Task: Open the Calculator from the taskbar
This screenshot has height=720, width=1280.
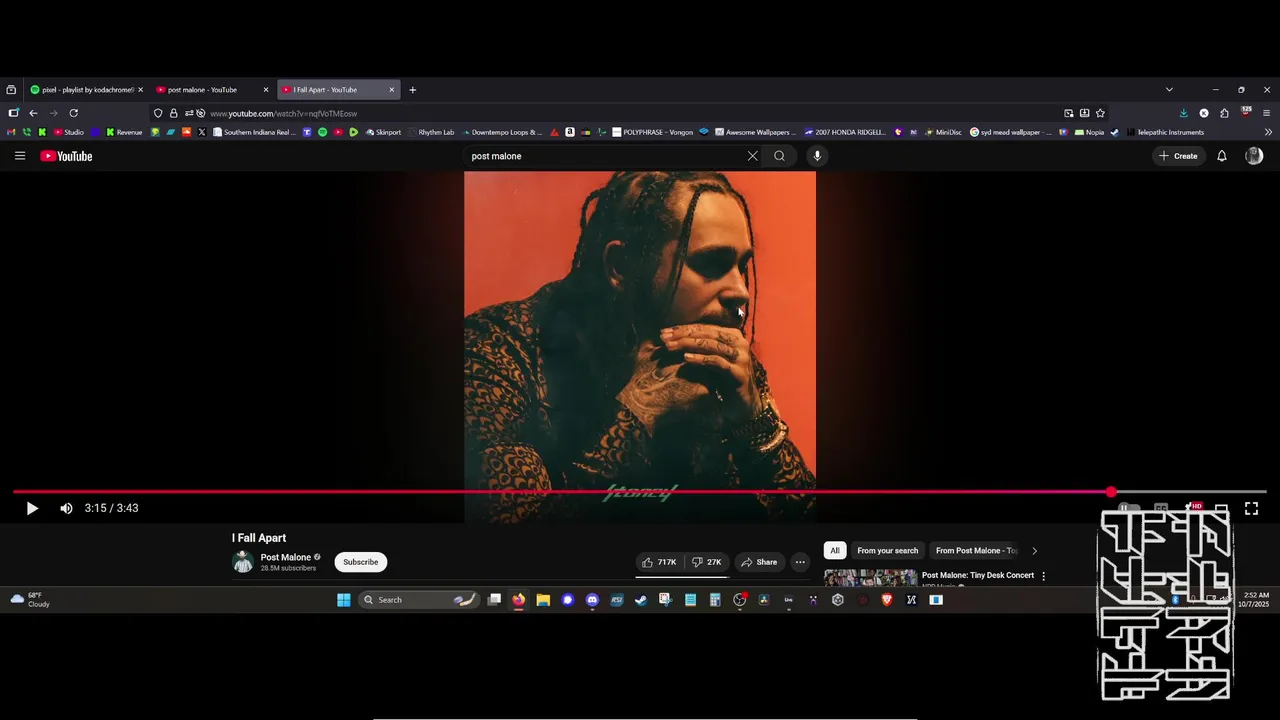Action: click(715, 600)
